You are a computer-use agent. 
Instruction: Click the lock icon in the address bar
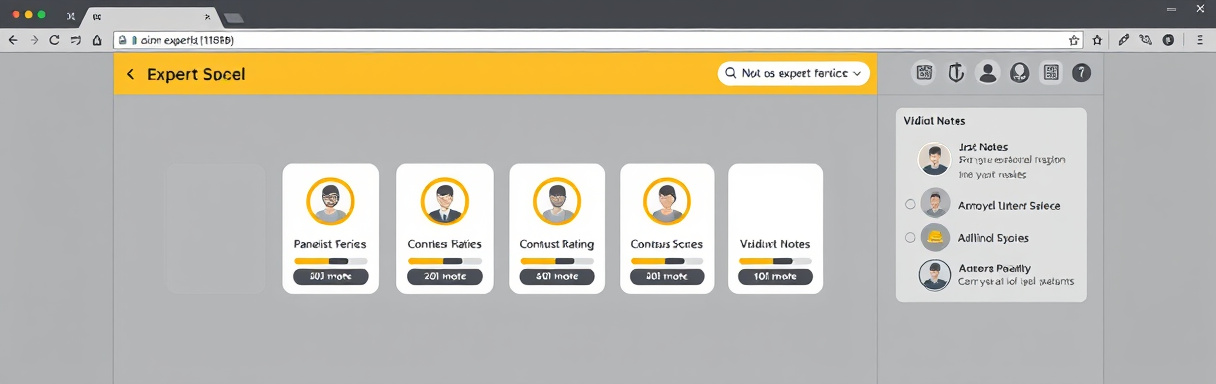pyautogui.click(x=122, y=40)
